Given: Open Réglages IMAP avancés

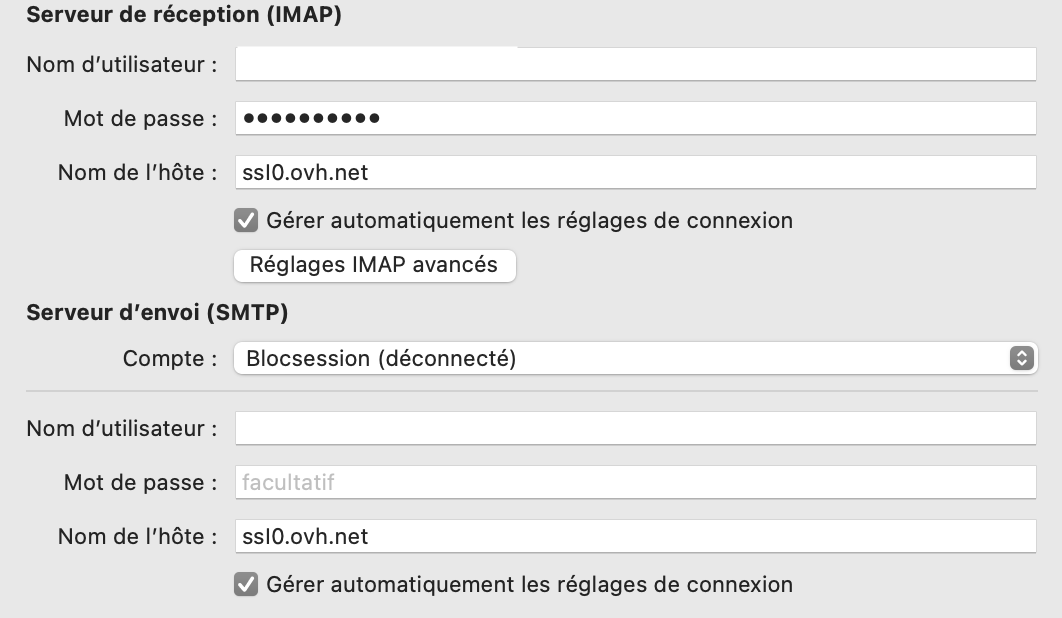Looking at the screenshot, I should click(374, 265).
